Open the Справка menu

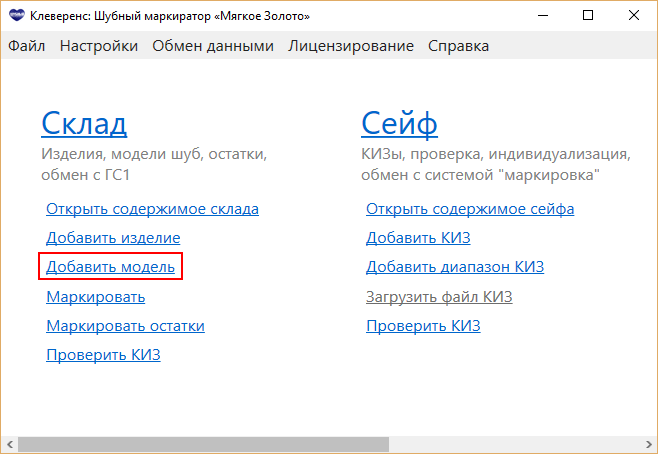click(458, 46)
